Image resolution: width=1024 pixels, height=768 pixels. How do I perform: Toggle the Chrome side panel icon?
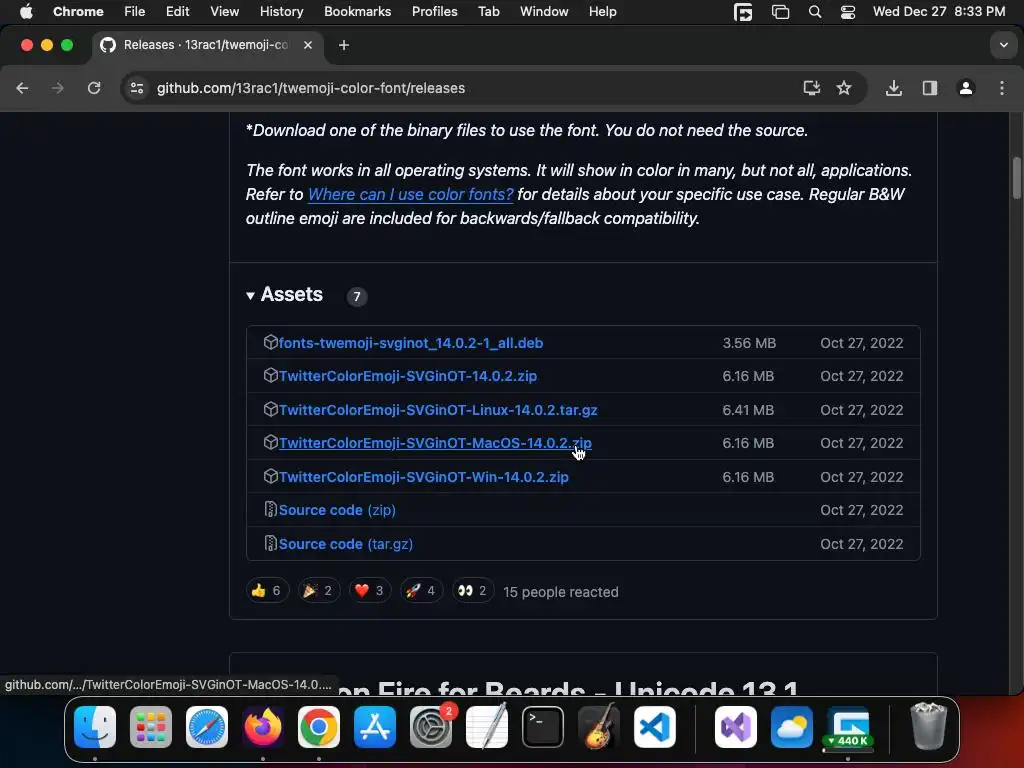point(929,88)
